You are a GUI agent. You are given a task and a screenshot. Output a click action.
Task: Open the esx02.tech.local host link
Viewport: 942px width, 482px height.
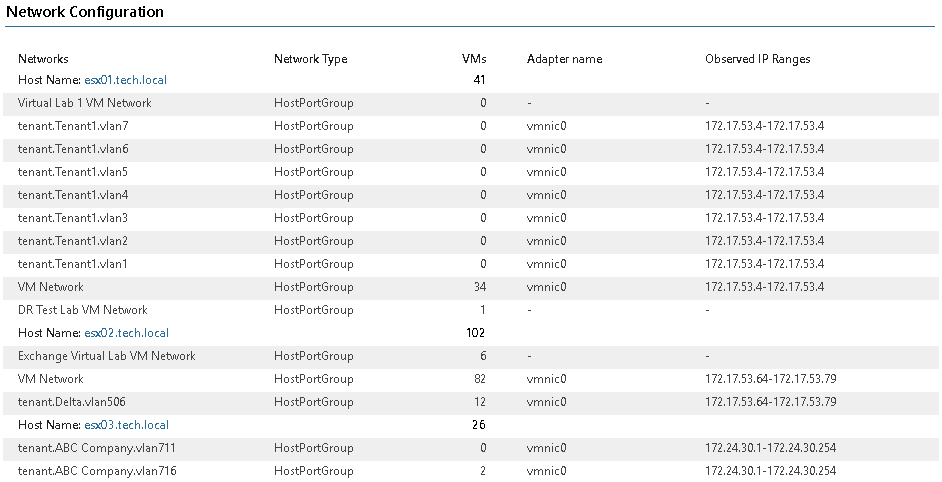point(126,333)
